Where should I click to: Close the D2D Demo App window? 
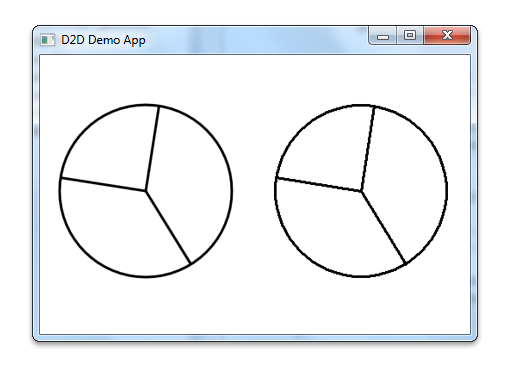(447, 35)
